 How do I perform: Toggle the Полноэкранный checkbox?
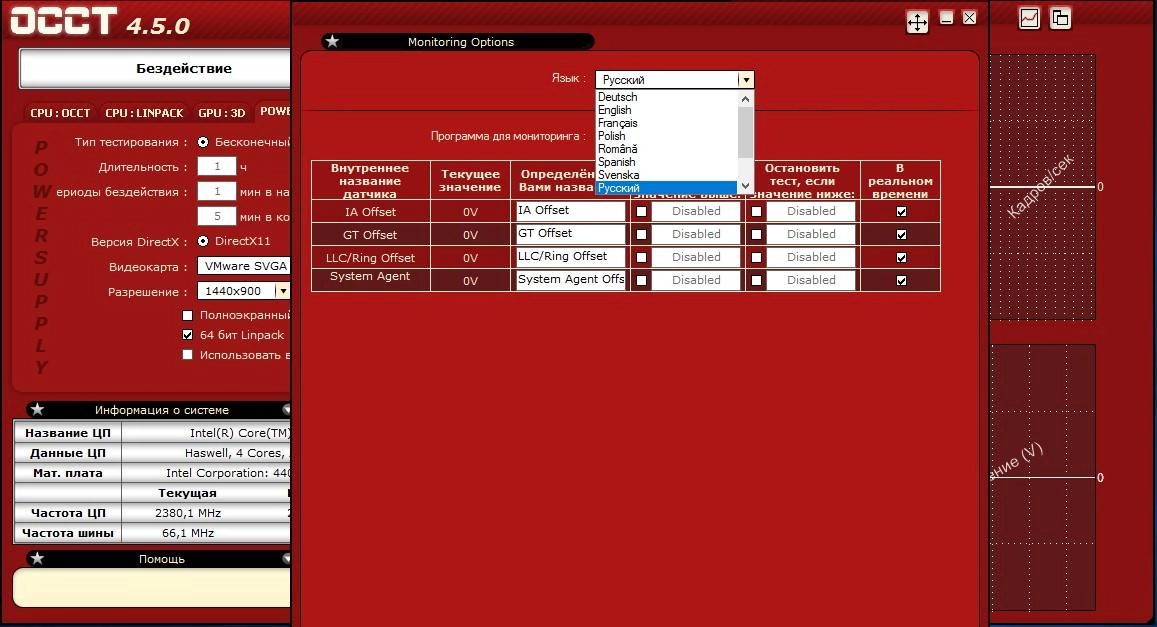click(187, 315)
